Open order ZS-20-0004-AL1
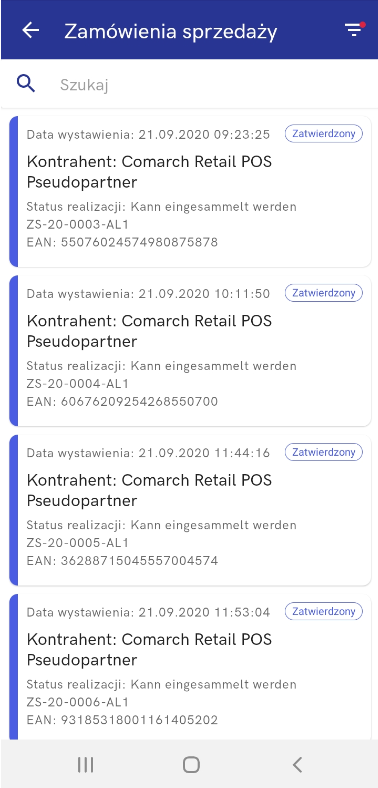Screen dimensions: 378x788 (190, 351)
